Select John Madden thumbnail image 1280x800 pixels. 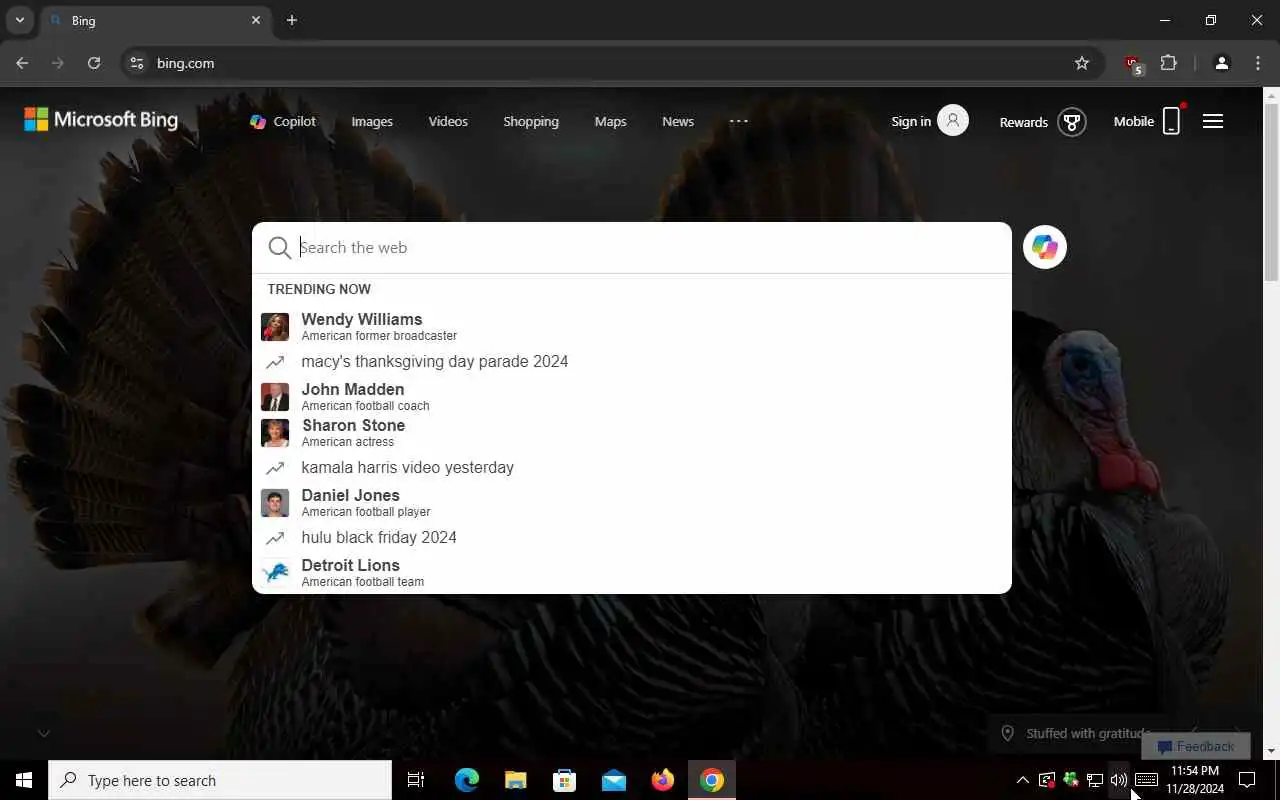(x=275, y=397)
